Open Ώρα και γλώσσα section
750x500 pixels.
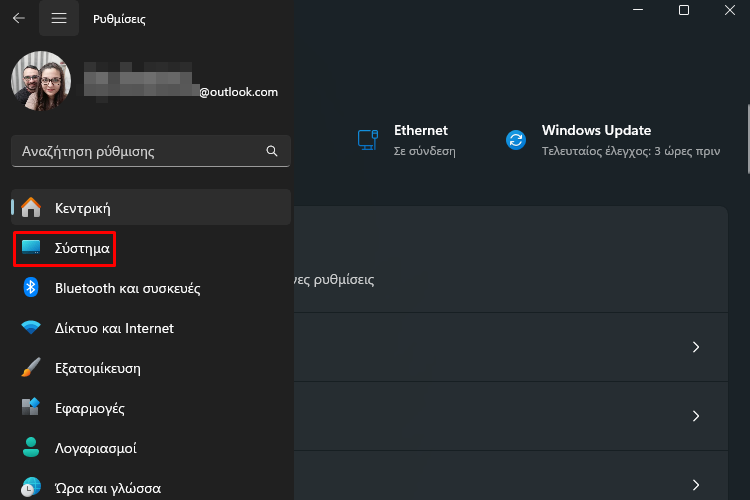[151, 488]
